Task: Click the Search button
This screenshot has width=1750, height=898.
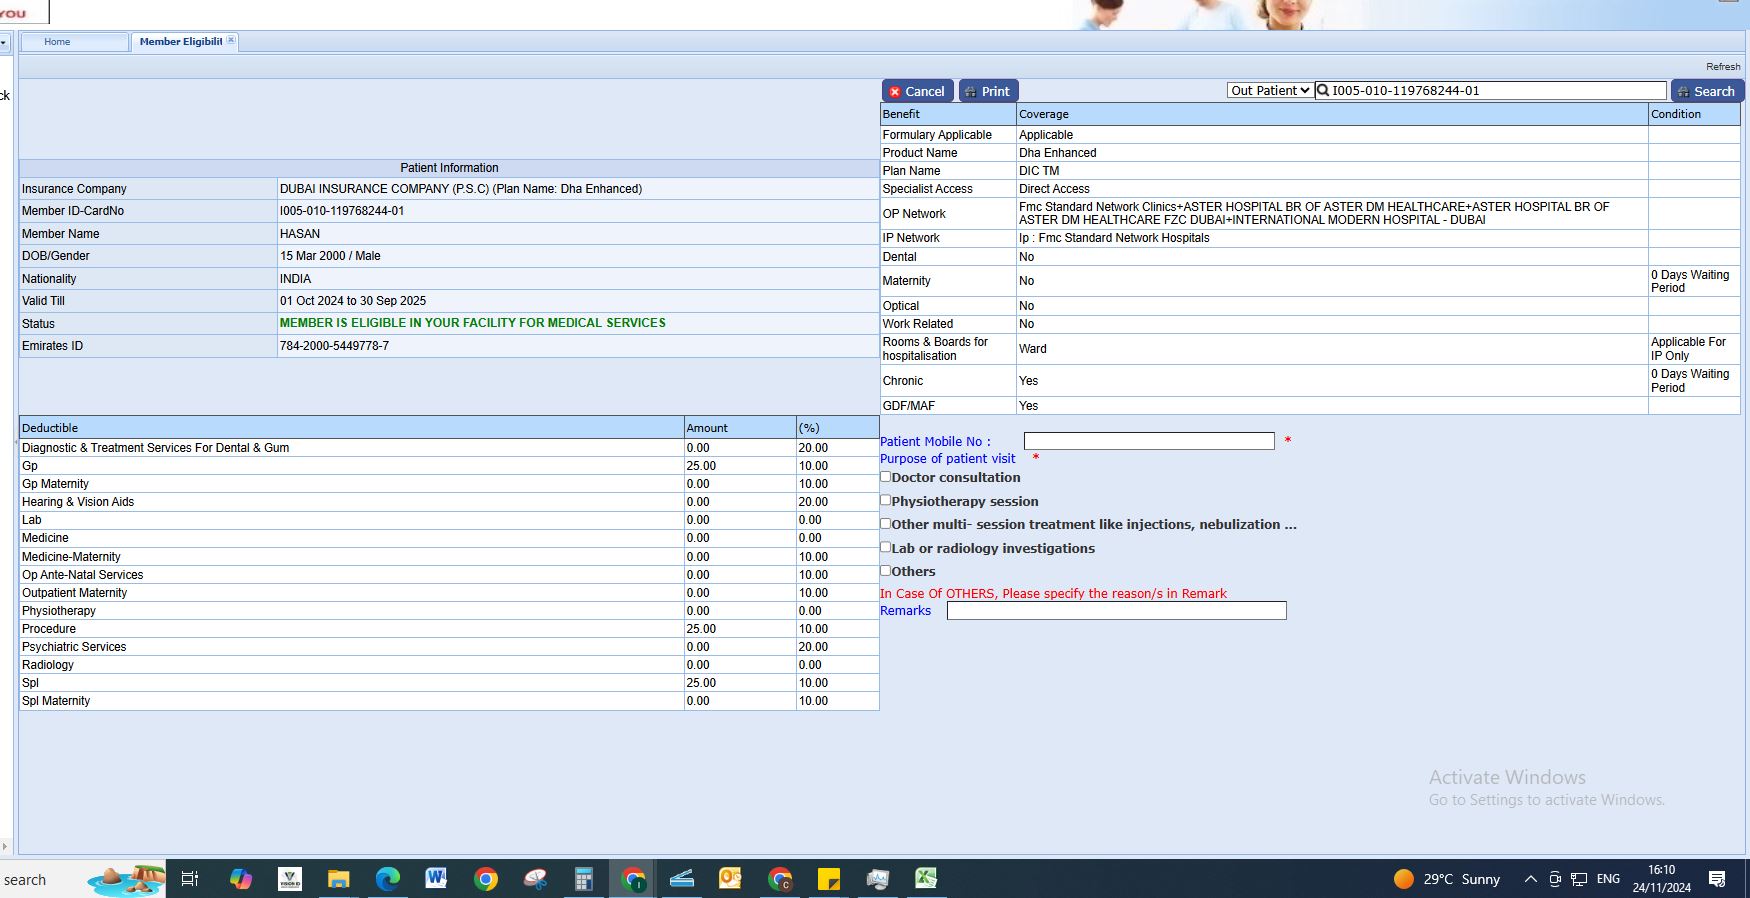Action: [x=1706, y=91]
